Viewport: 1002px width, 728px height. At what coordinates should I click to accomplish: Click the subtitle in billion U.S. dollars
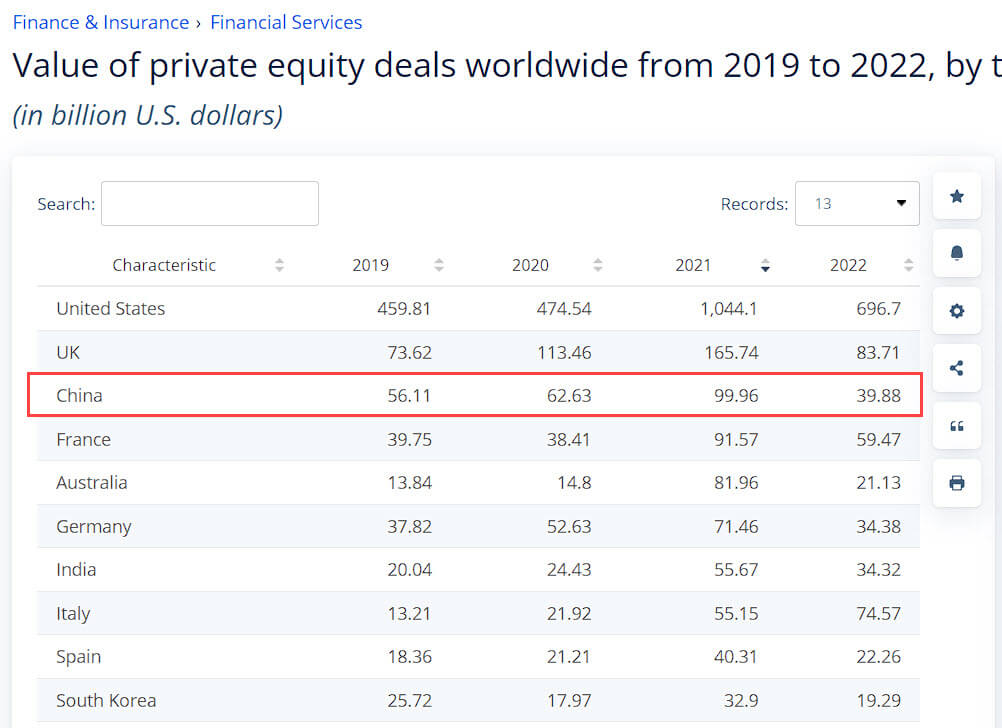pyautogui.click(x=148, y=116)
